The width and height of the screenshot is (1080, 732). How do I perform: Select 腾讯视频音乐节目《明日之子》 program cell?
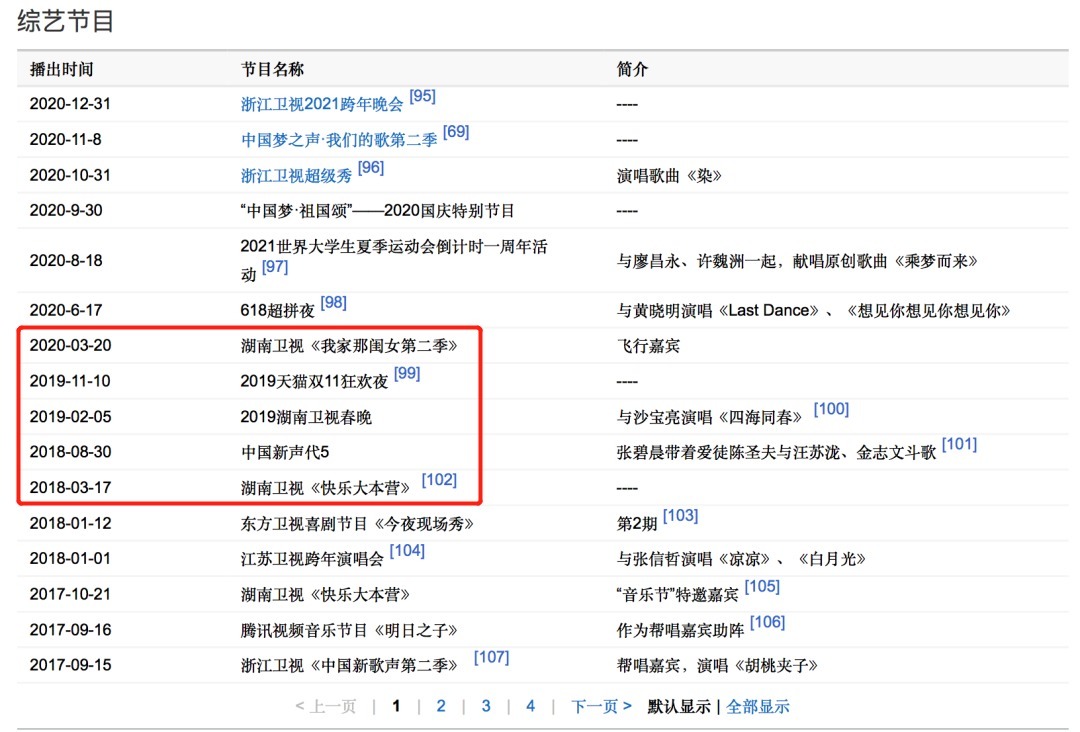coord(349,630)
